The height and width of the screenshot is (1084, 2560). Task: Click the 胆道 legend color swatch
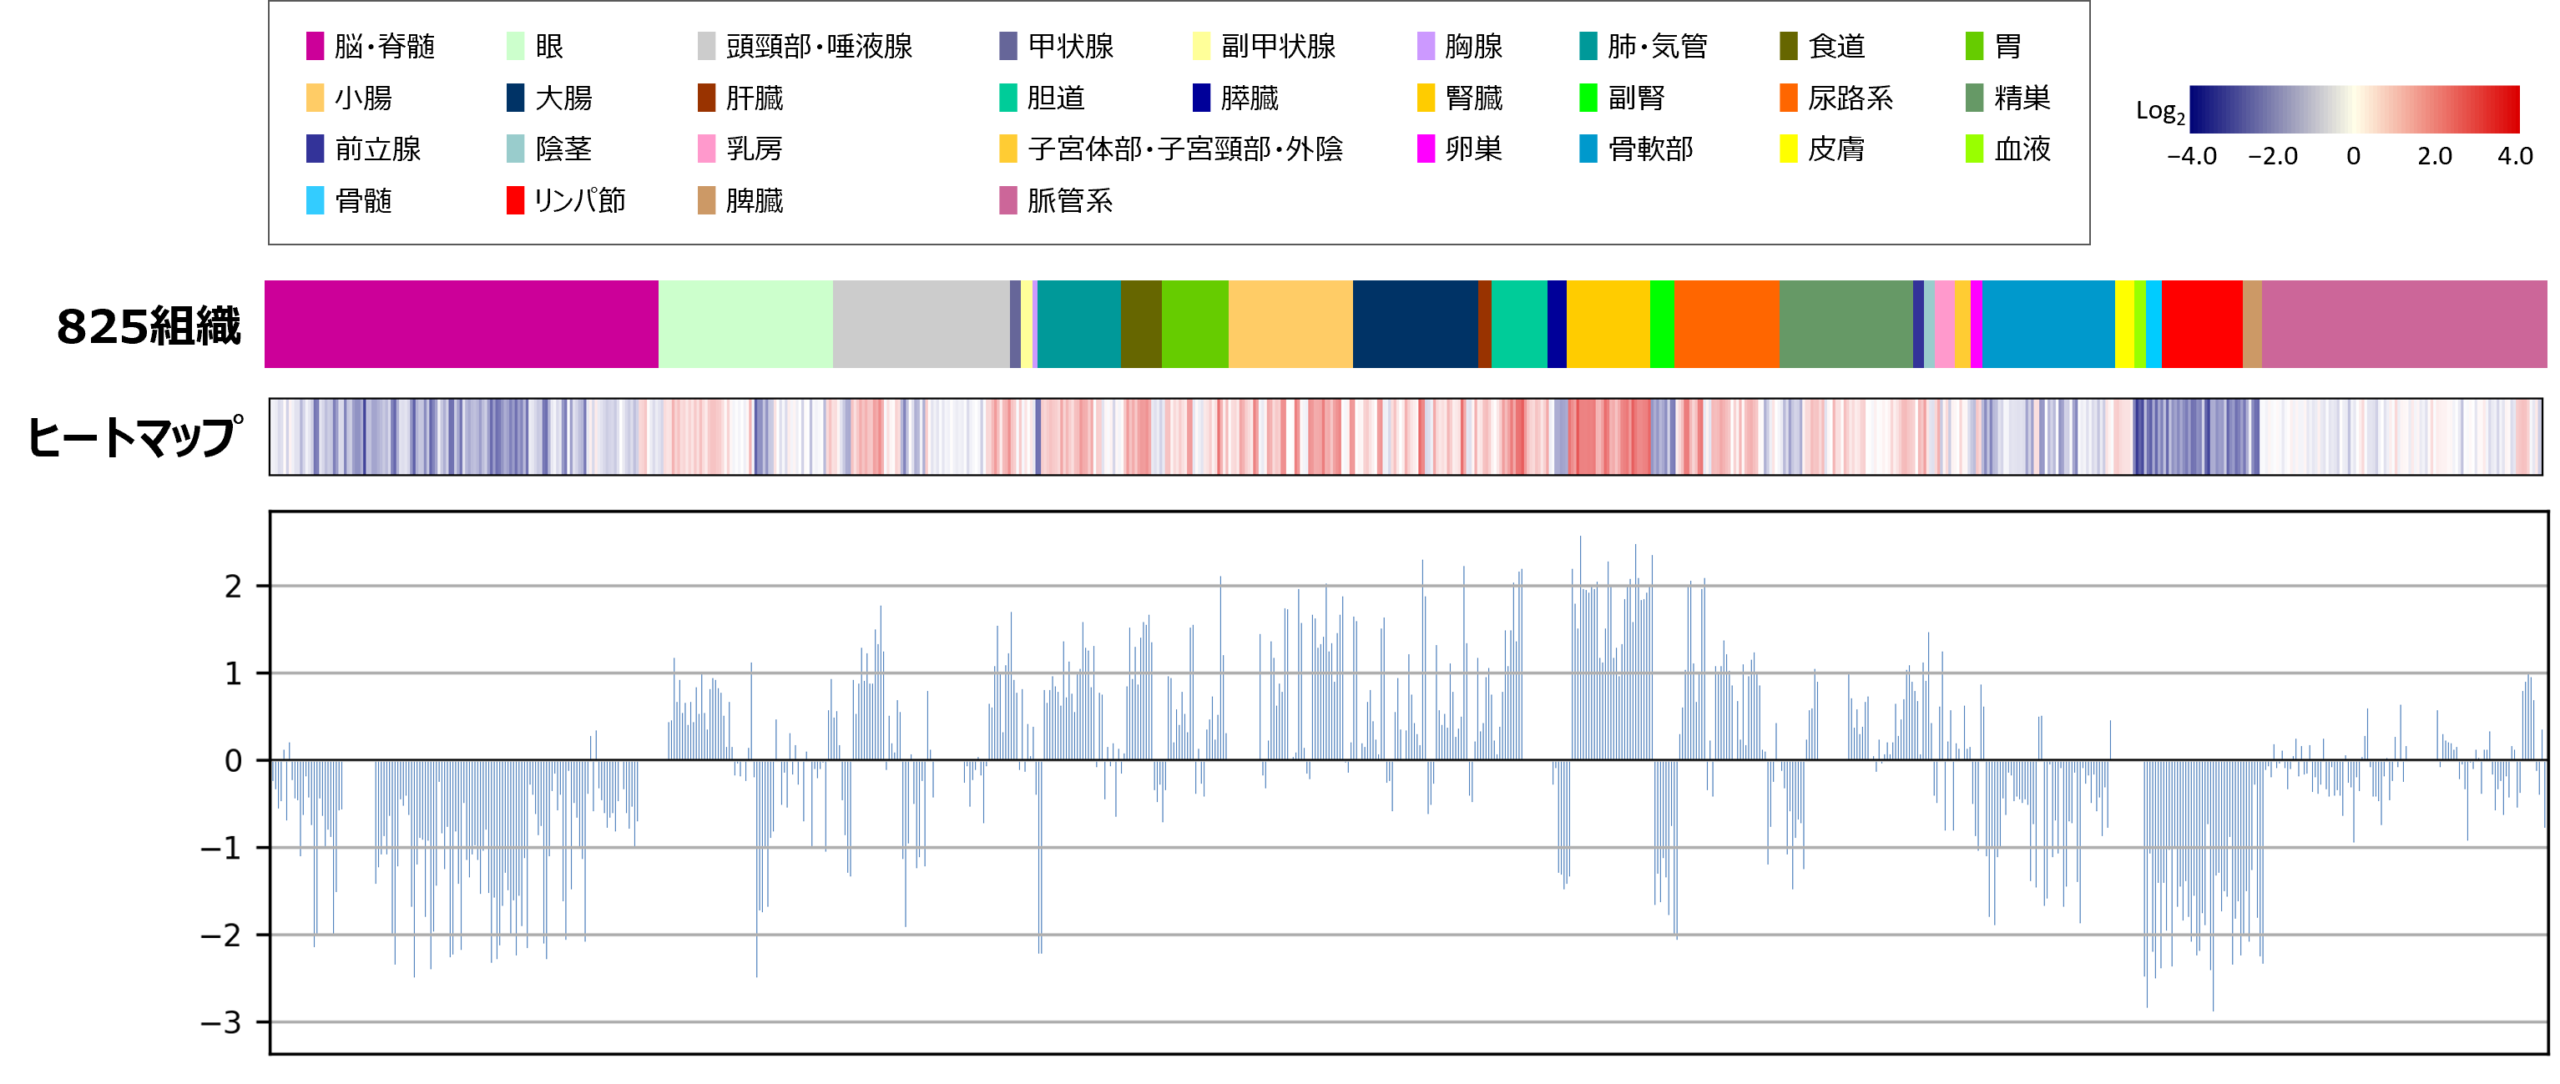1008,98
